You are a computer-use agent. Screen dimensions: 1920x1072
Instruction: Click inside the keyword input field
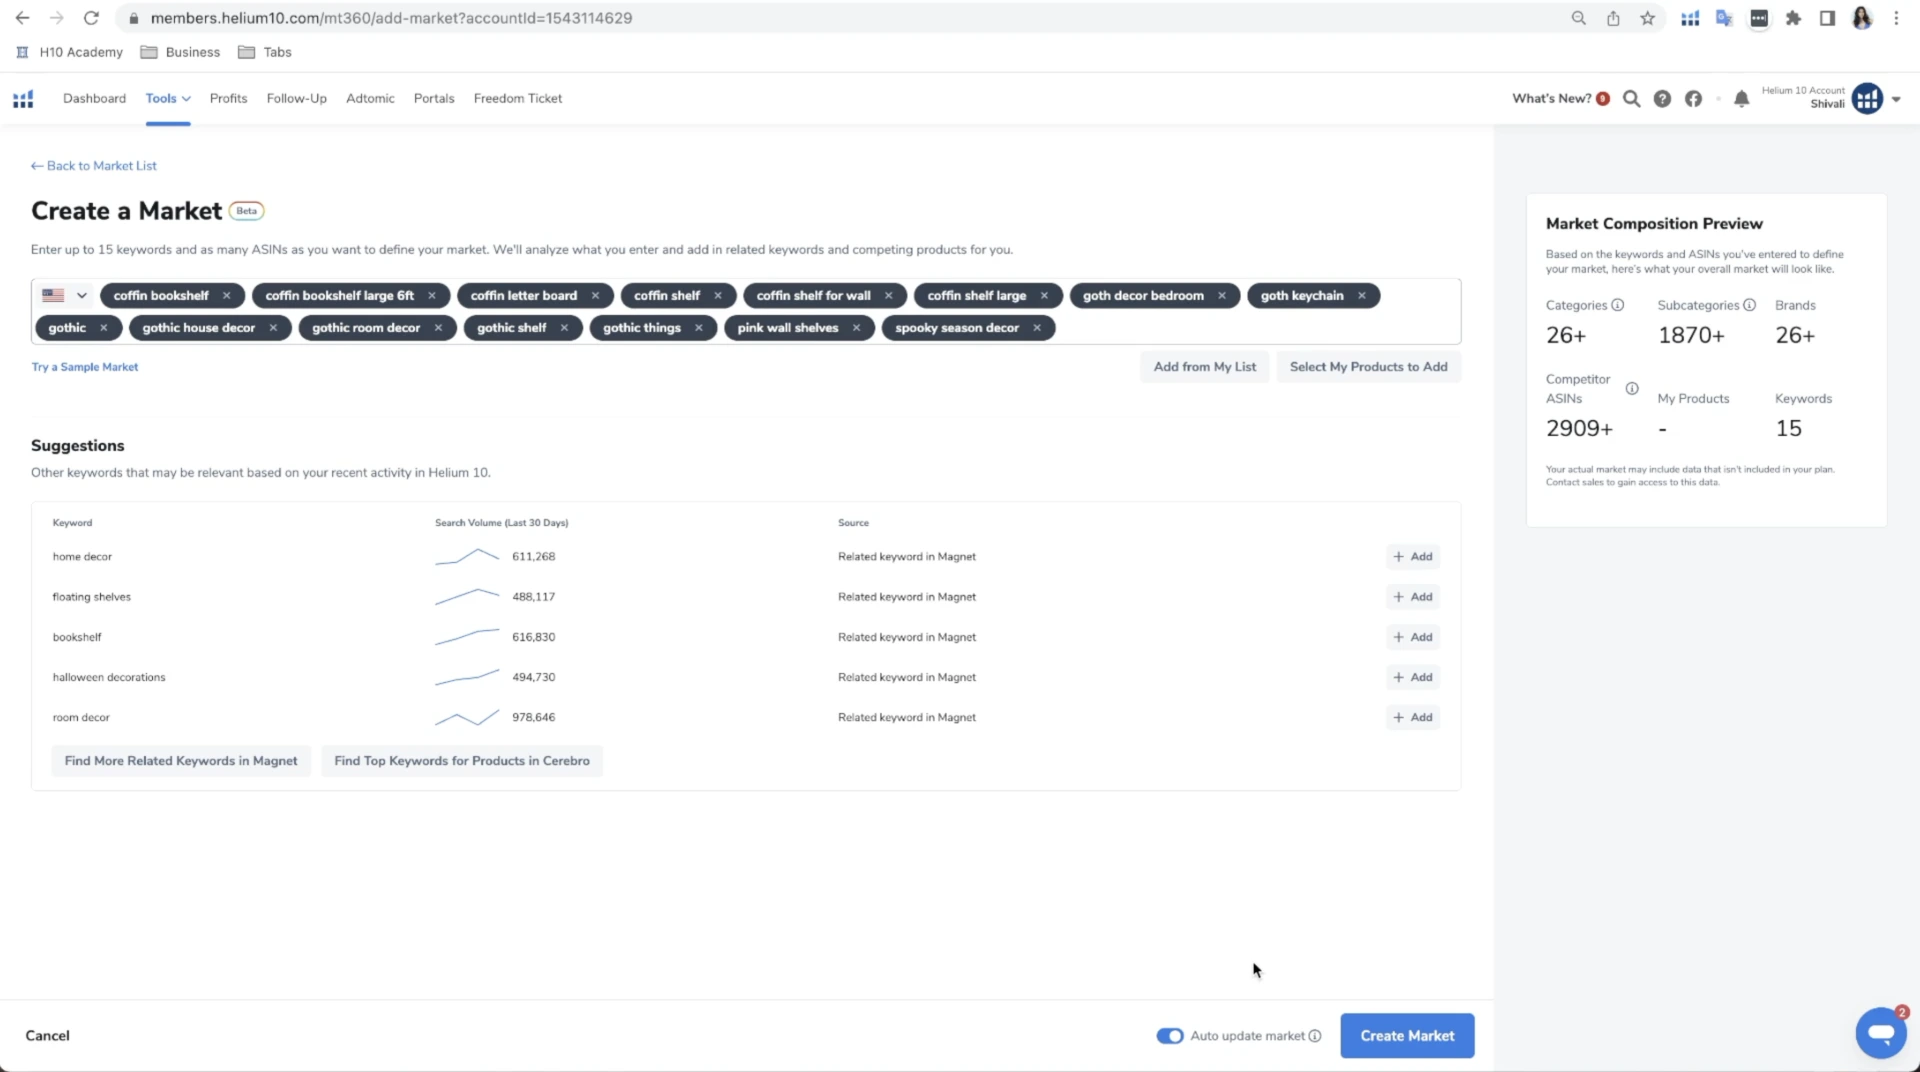[x=1250, y=328]
